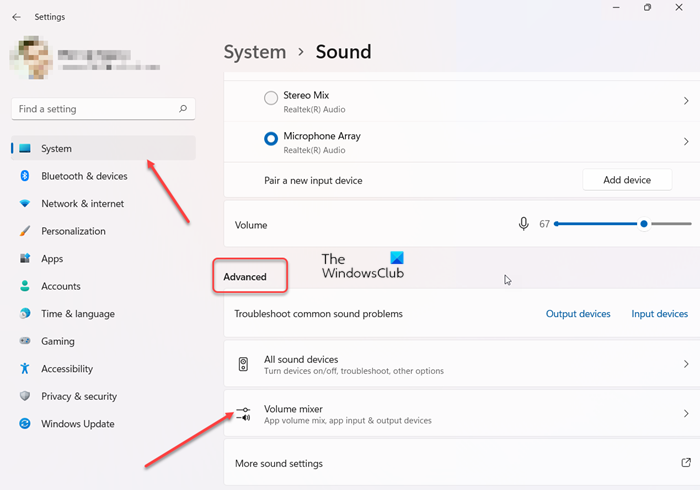The image size is (700, 491).
Task: Click the Personalization paintbrush icon
Action: (25, 231)
